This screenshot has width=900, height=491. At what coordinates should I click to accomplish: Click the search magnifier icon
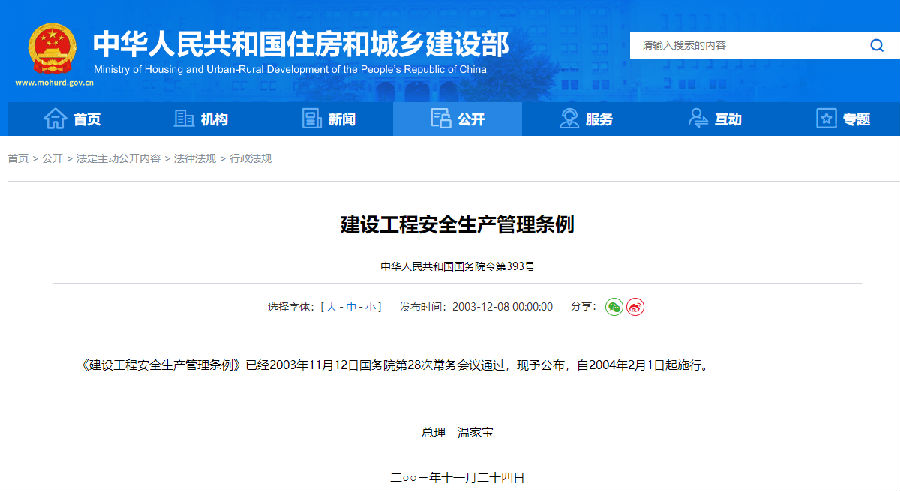(876, 46)
